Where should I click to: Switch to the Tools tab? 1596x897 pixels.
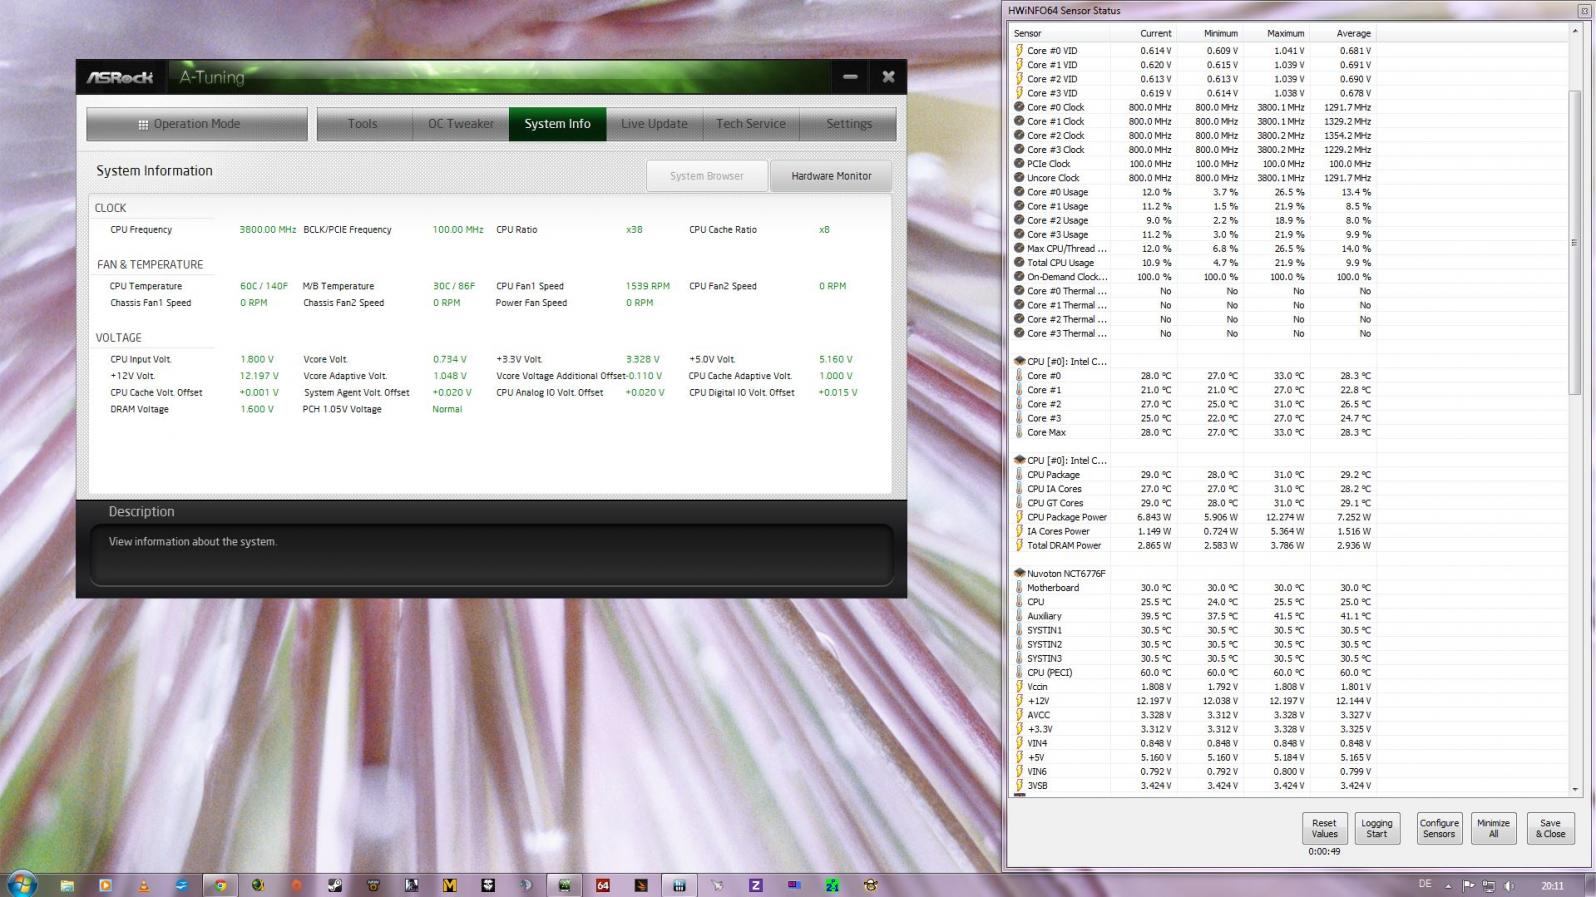pyautogui.click(x=363, y=124)
